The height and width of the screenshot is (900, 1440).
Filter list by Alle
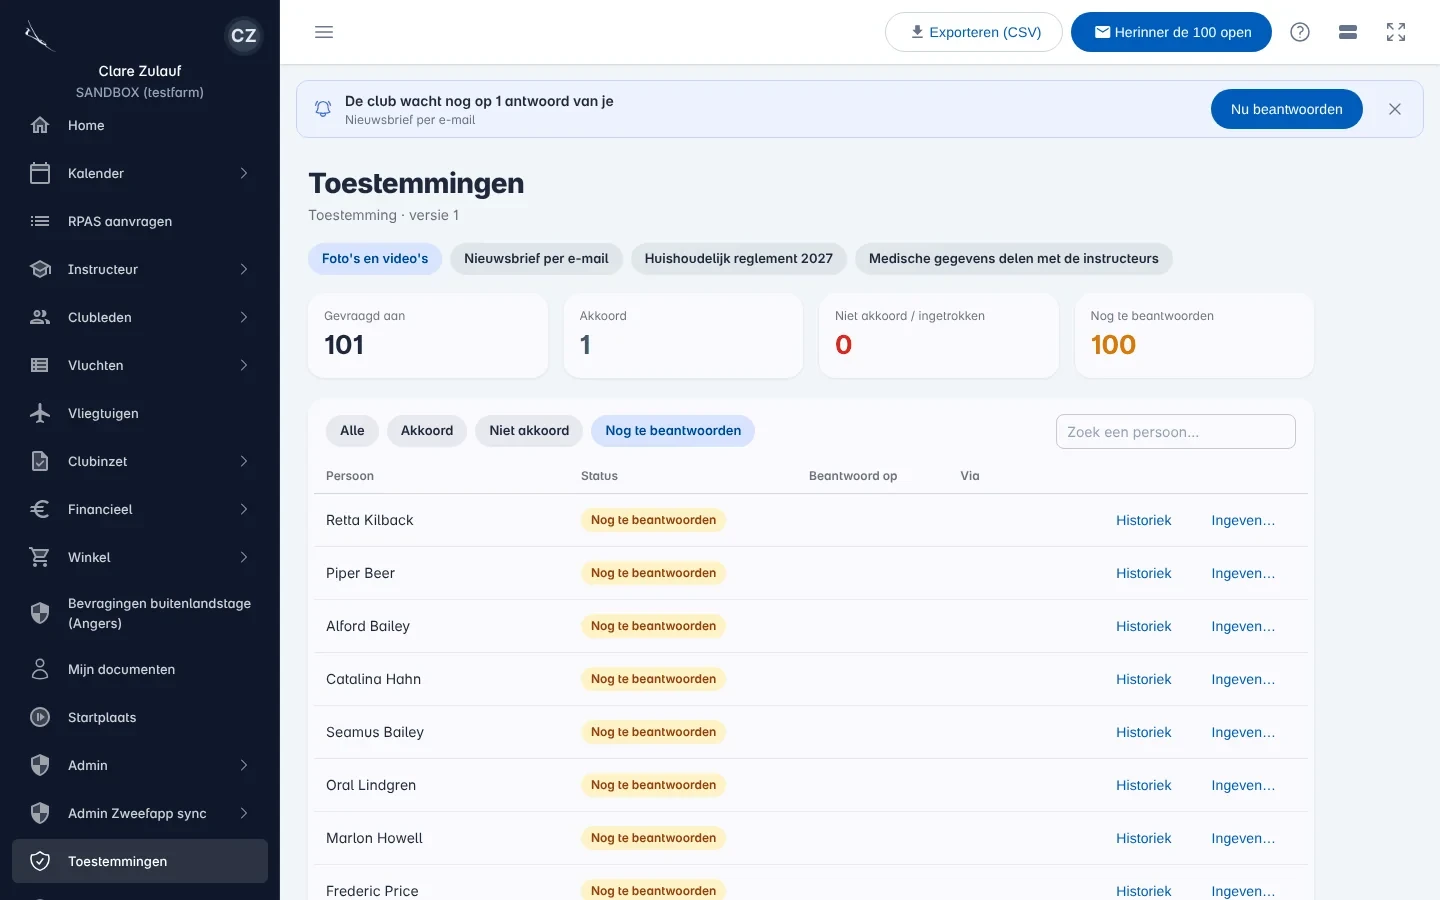(x=352, y=431)
